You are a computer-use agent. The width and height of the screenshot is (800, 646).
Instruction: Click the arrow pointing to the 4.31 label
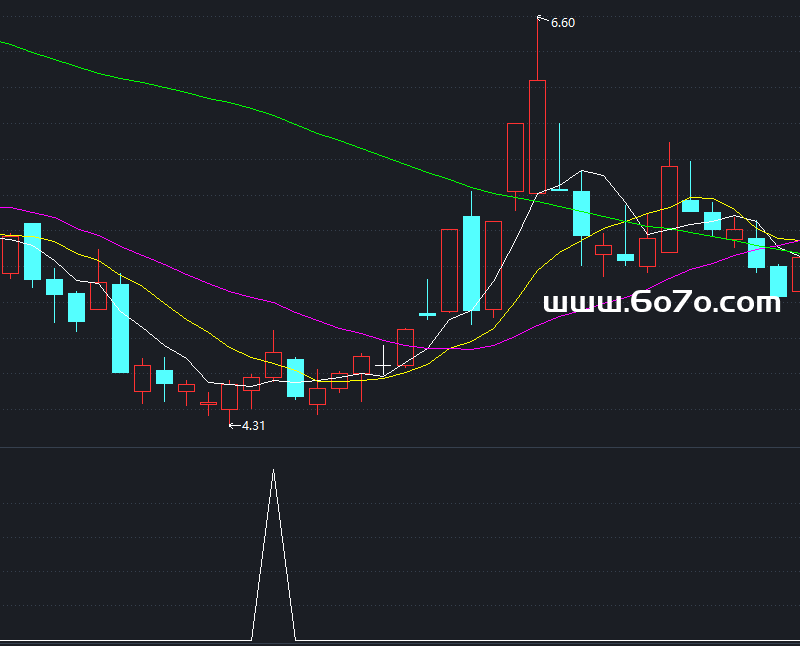coord(234,425)
